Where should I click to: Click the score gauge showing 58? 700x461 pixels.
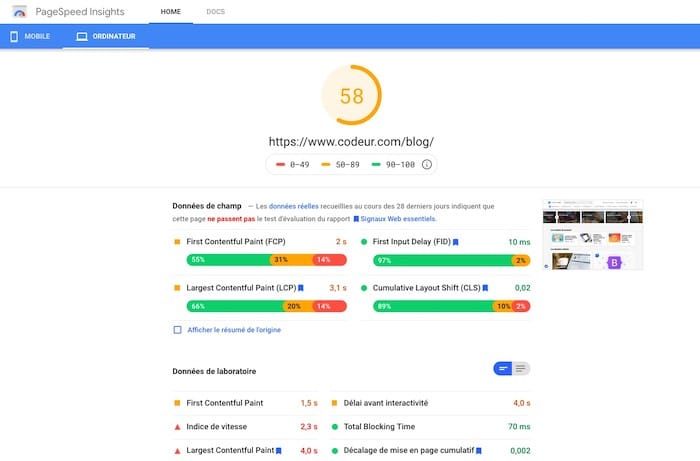tap(351, 95)
